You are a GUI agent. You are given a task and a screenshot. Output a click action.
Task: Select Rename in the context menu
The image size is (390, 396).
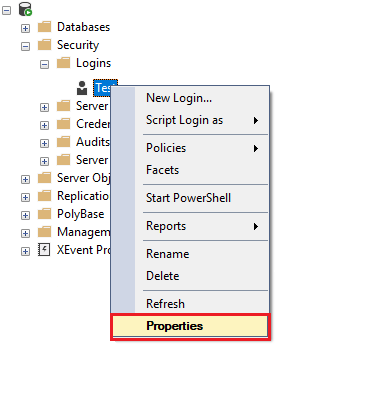coord(190,254)
